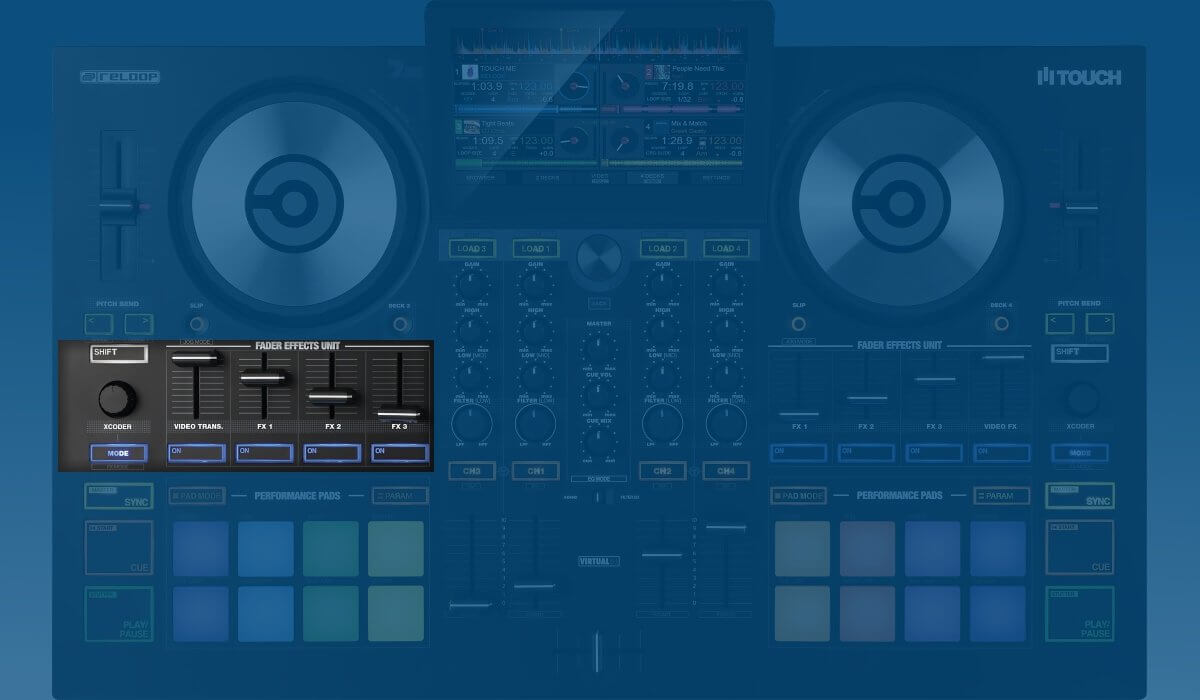1200x700 pixels.
Task: Hit the BACK button below browse encoder
Action: (x=598, y=302)
